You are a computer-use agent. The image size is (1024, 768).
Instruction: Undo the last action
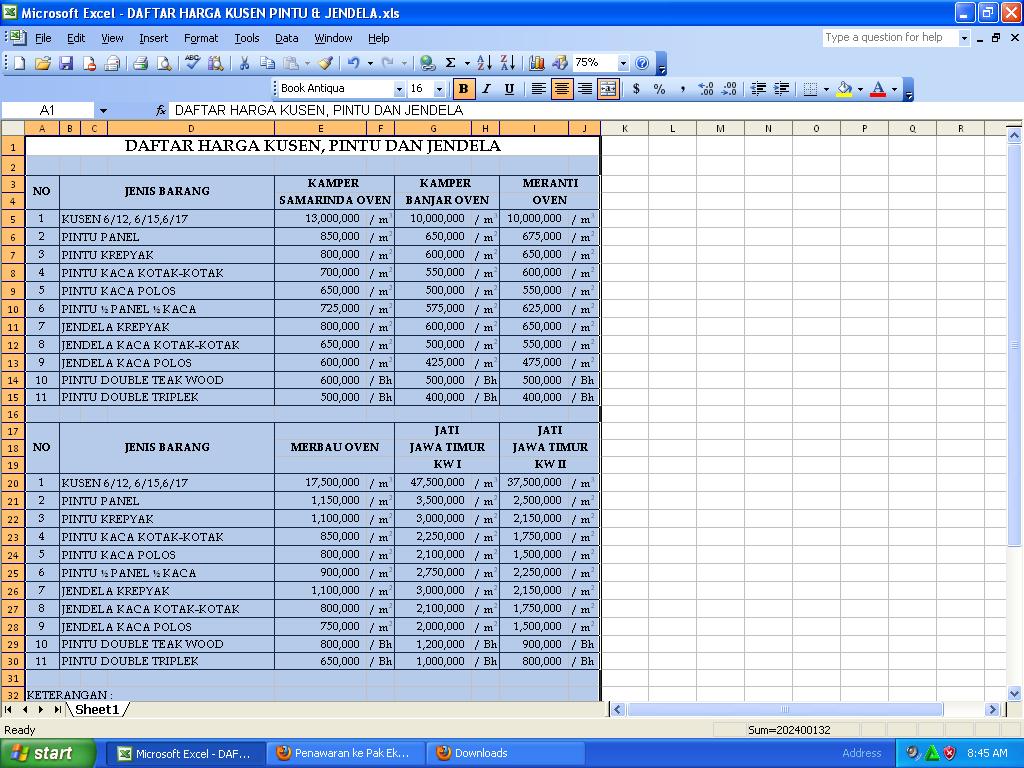(353, 63)
